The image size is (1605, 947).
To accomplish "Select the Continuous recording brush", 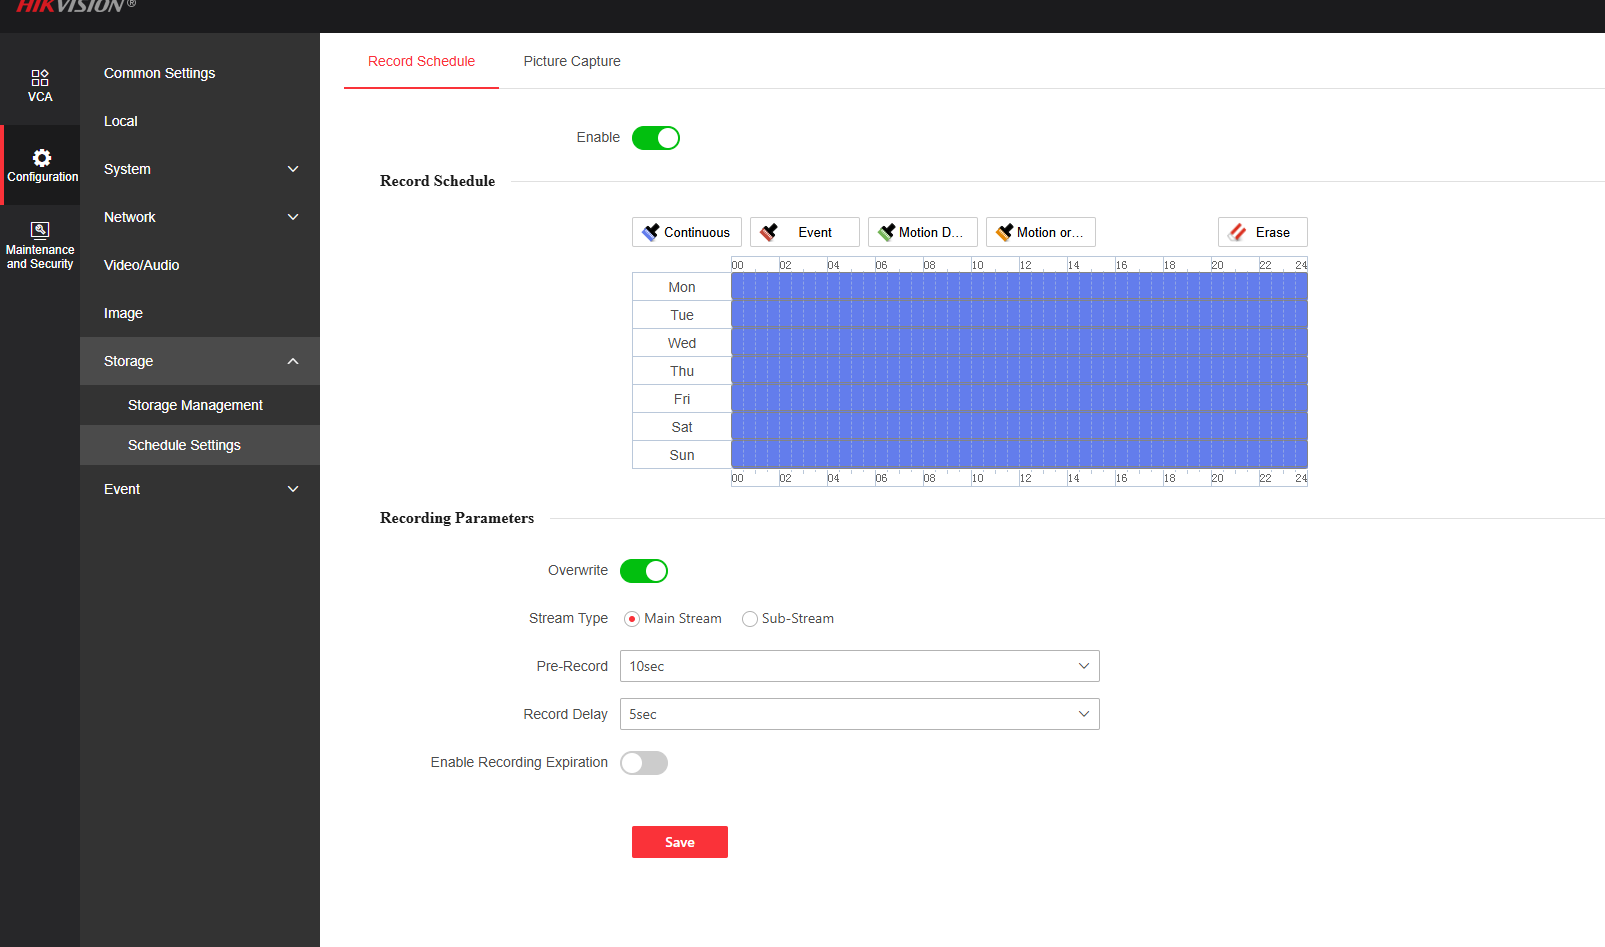I will (x=687, y=232).
